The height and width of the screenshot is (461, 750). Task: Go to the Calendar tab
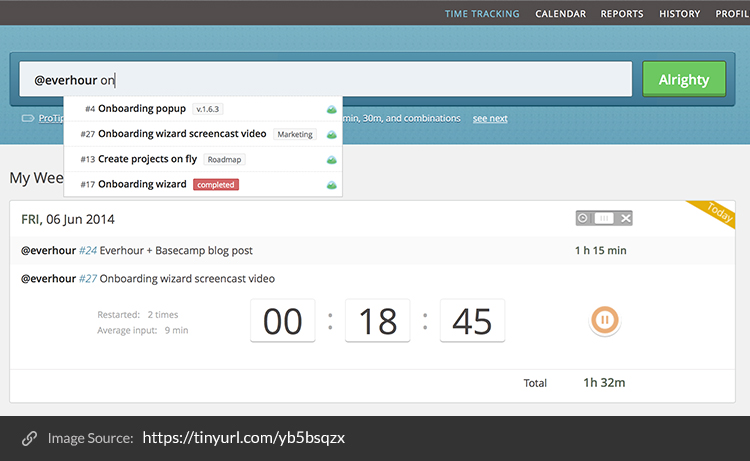[x=560, y=14]
